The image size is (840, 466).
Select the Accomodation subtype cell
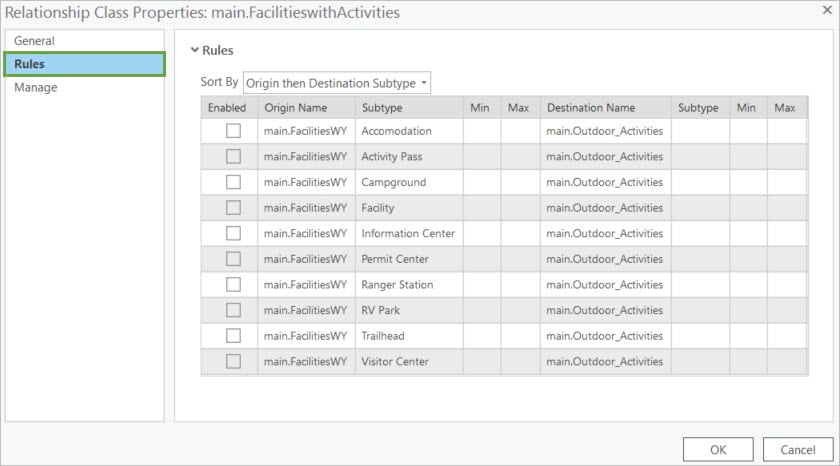(x=409, y=131)
